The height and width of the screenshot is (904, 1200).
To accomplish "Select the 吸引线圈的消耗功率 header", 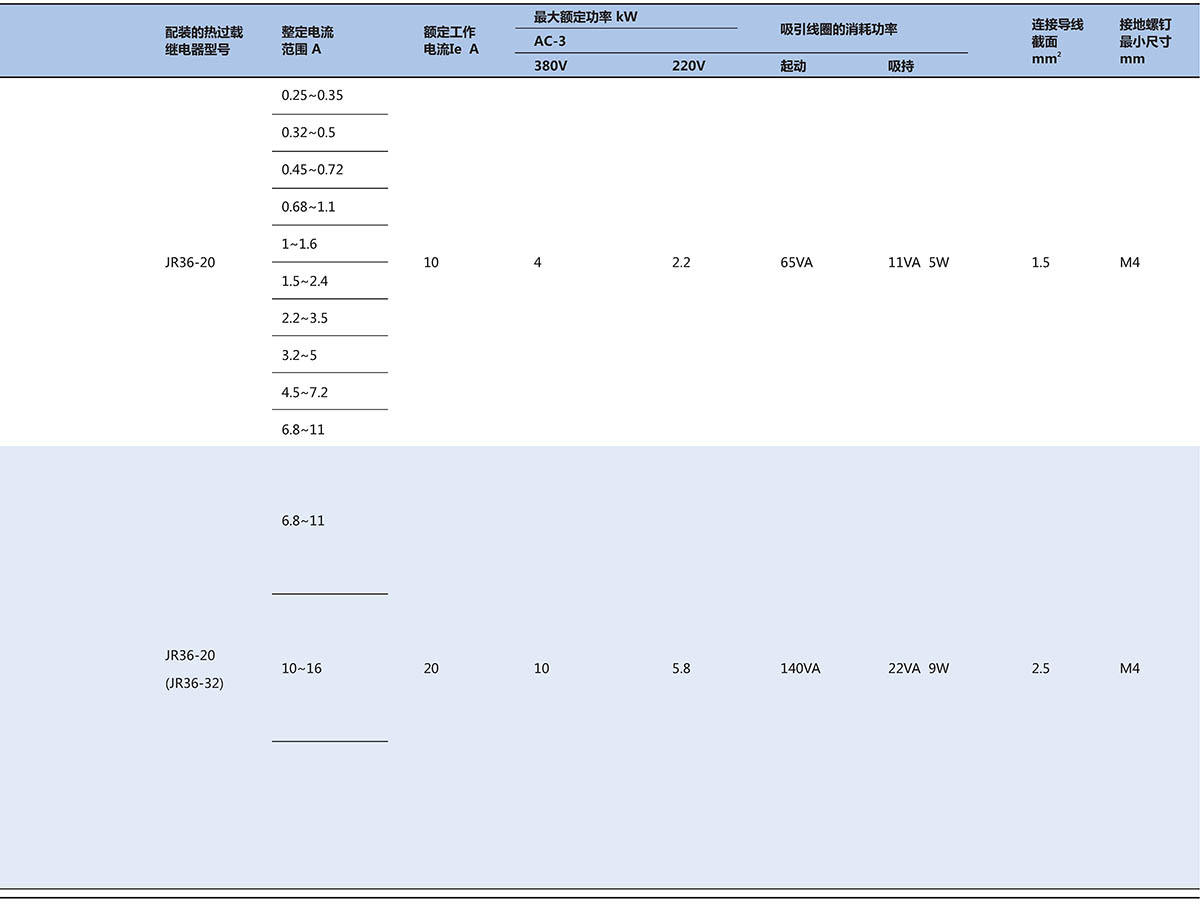I will click(x=839, y=29).
